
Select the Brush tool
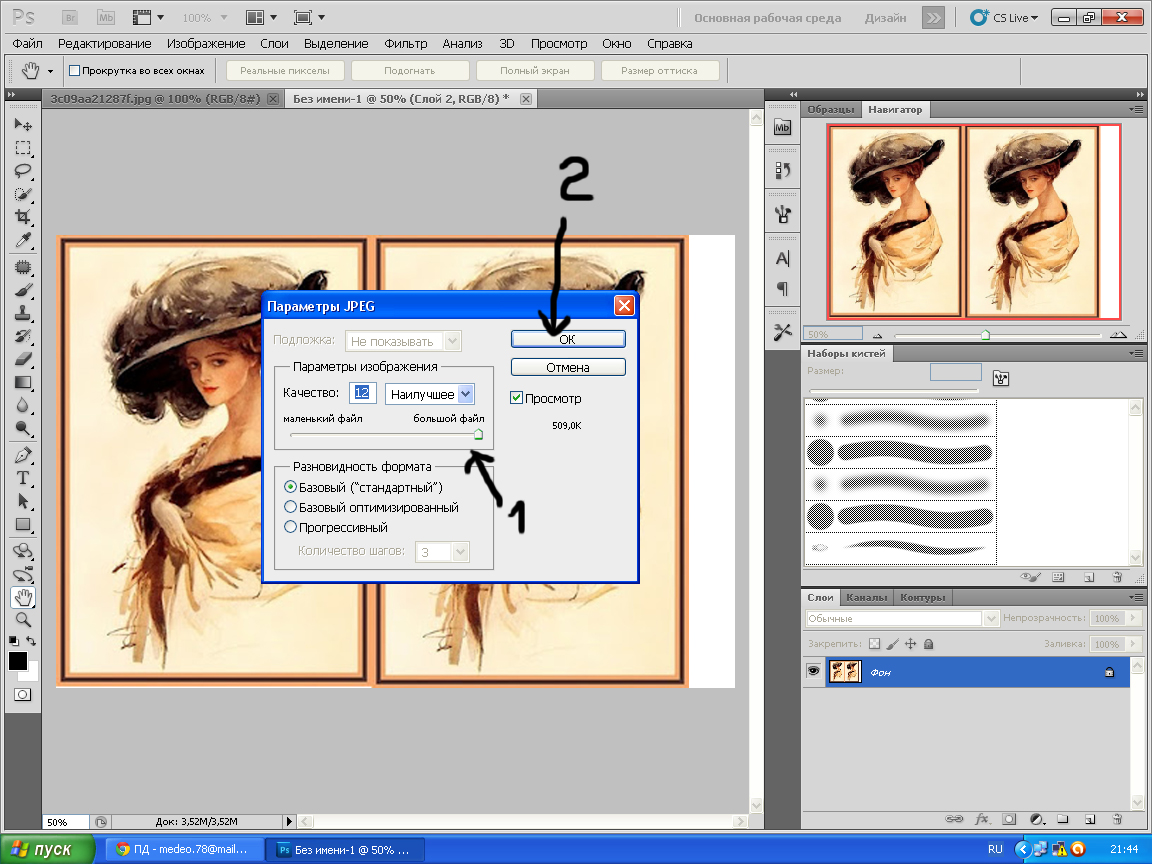point(23,290)
